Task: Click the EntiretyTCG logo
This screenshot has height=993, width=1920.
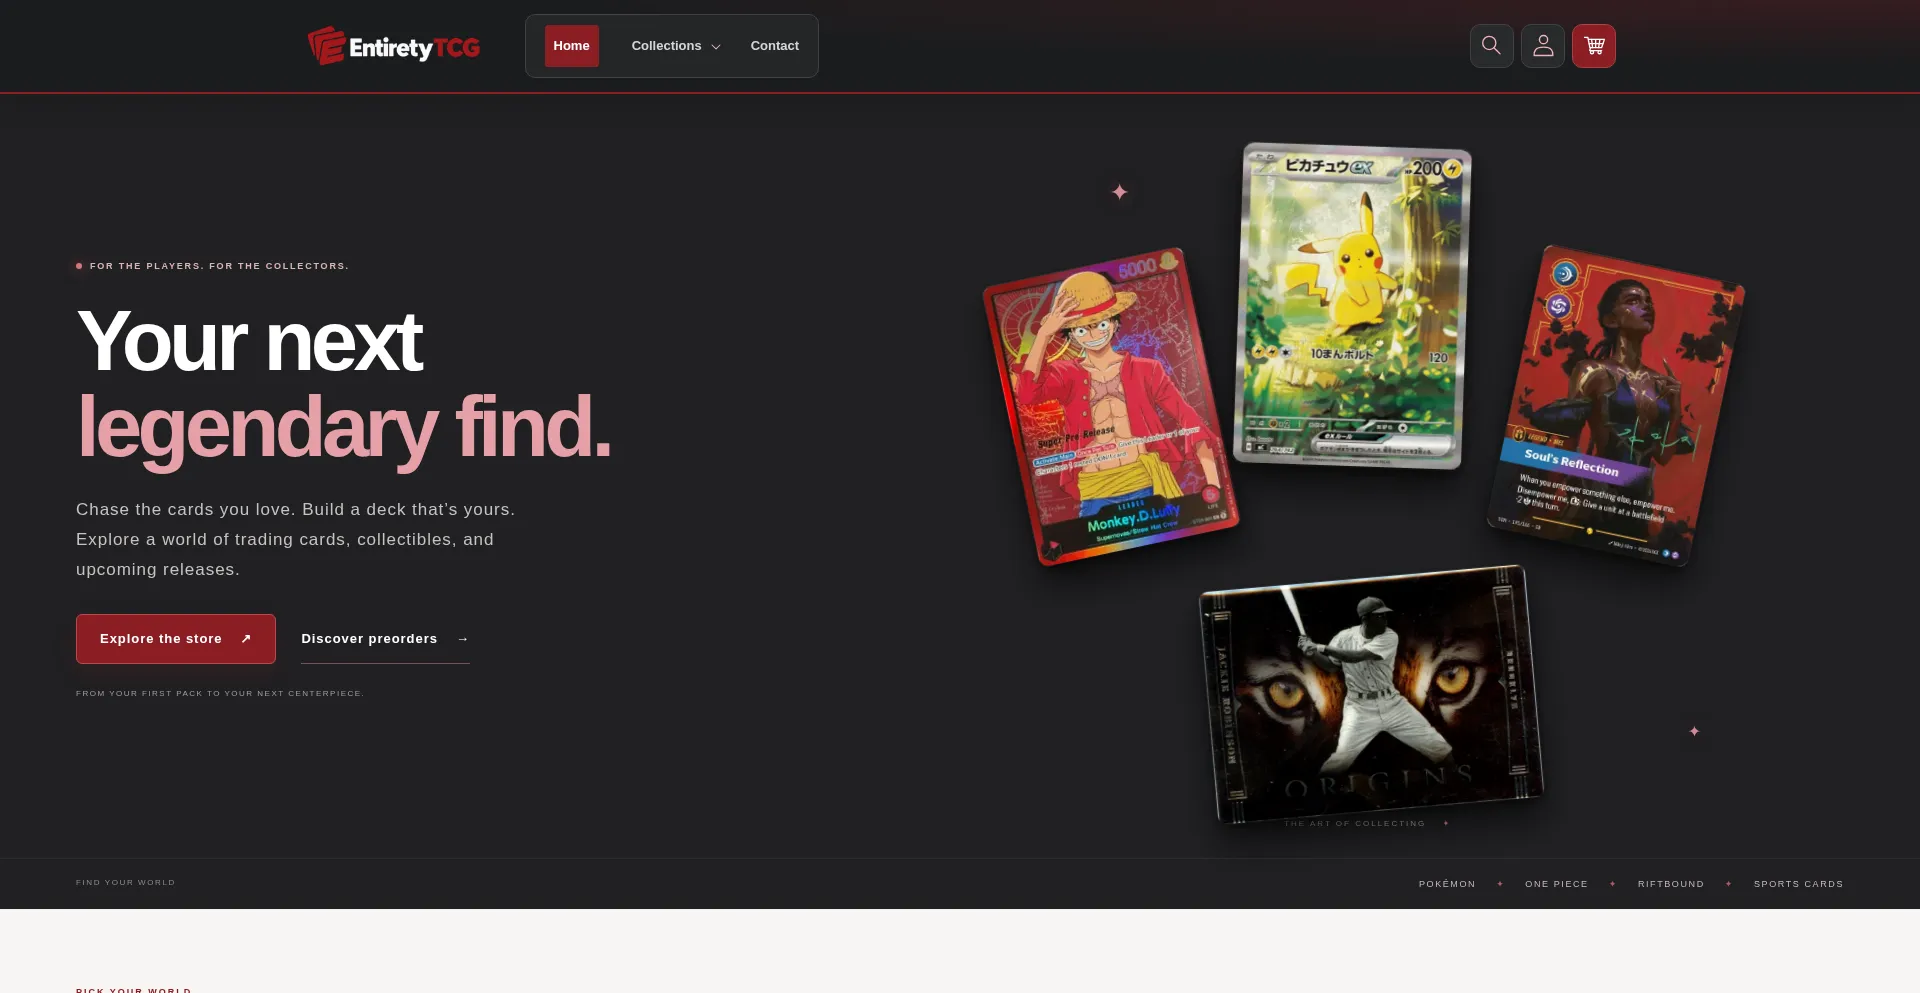Action: pos(394,46)
